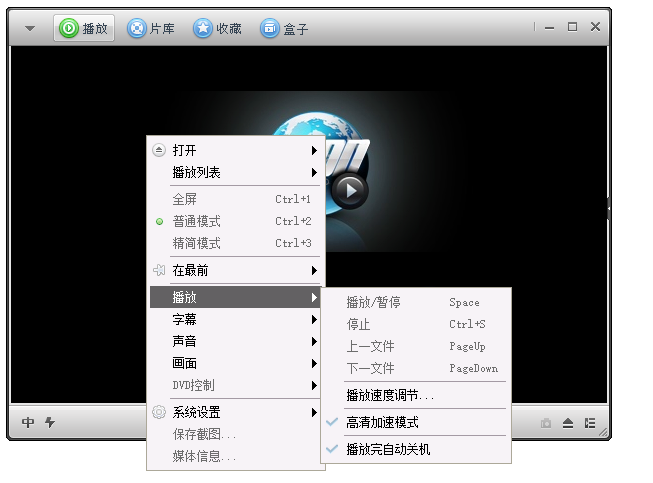
Task: Click the camera screenshot icon
Action: point(546,423)
